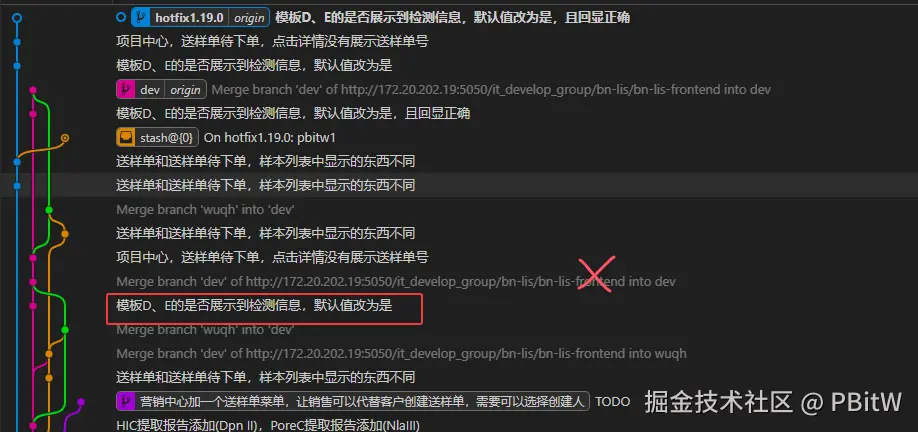Click the TODO text after the 营销中心 tag
This screenshot has height=432, width=918.
click(x=612, y=402)
